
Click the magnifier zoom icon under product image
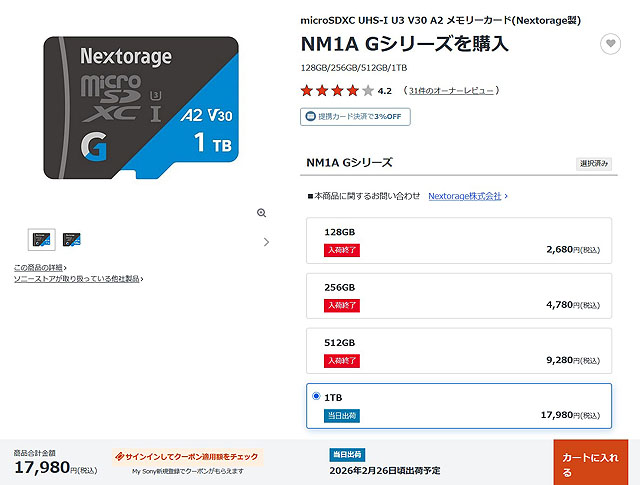(x=262, y=213)
